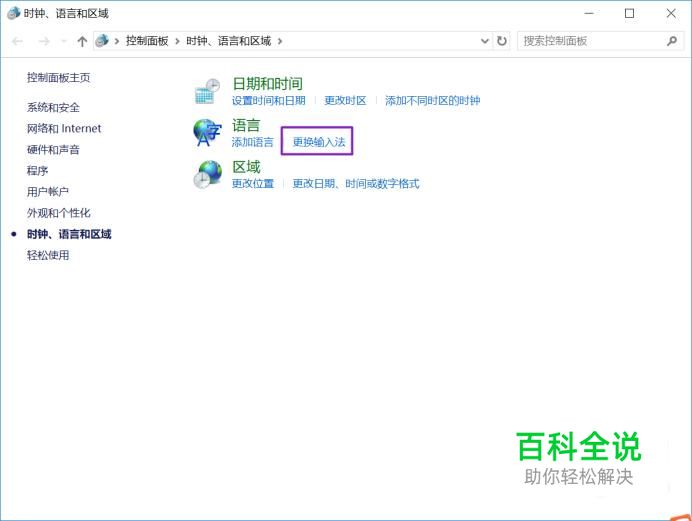Click 添加语言 link

pyautogui.click(x=253, y=142)
